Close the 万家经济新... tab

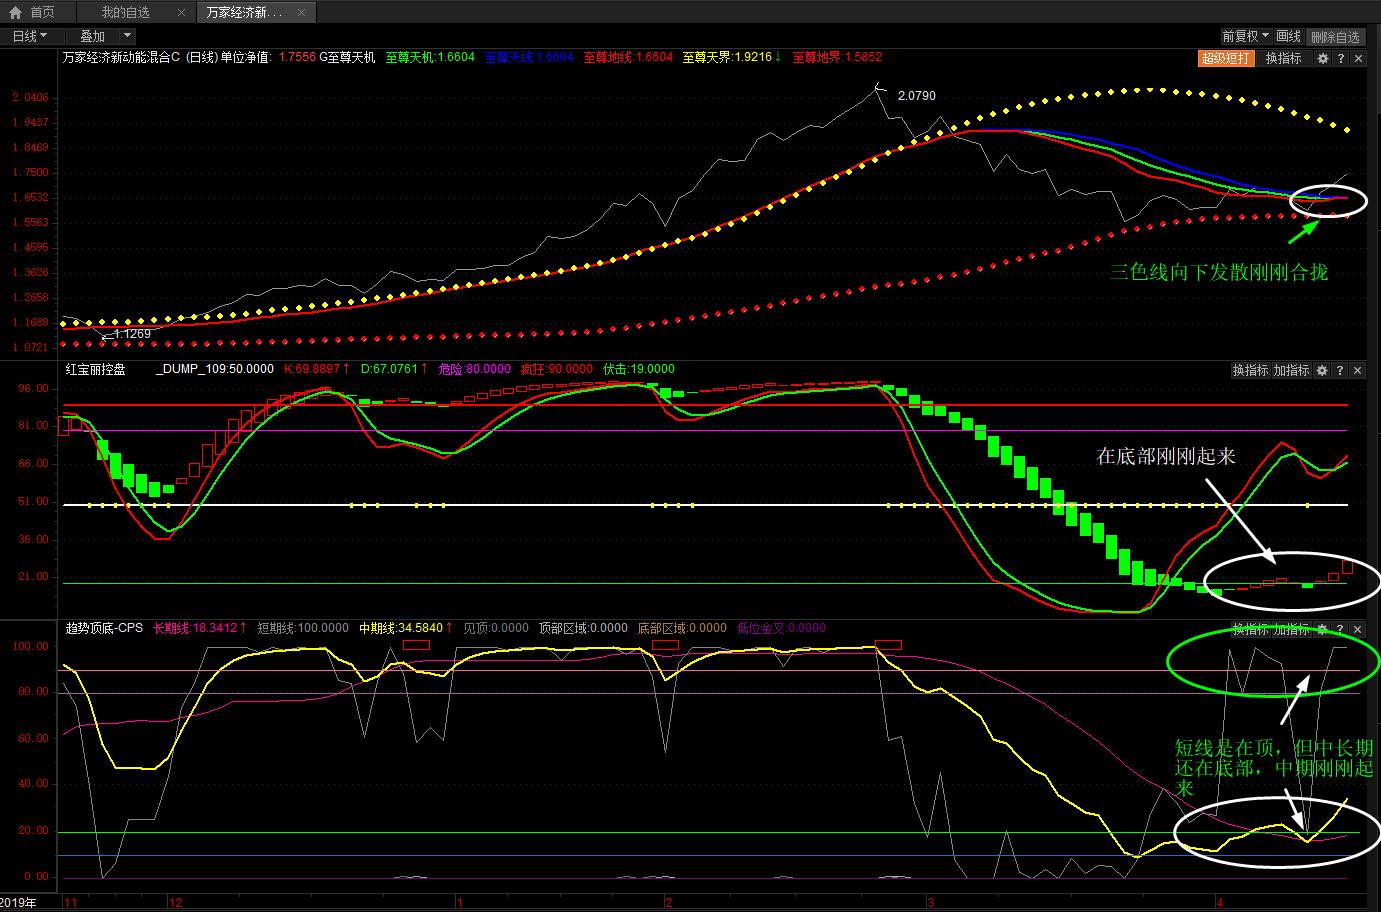click(301, 12)
